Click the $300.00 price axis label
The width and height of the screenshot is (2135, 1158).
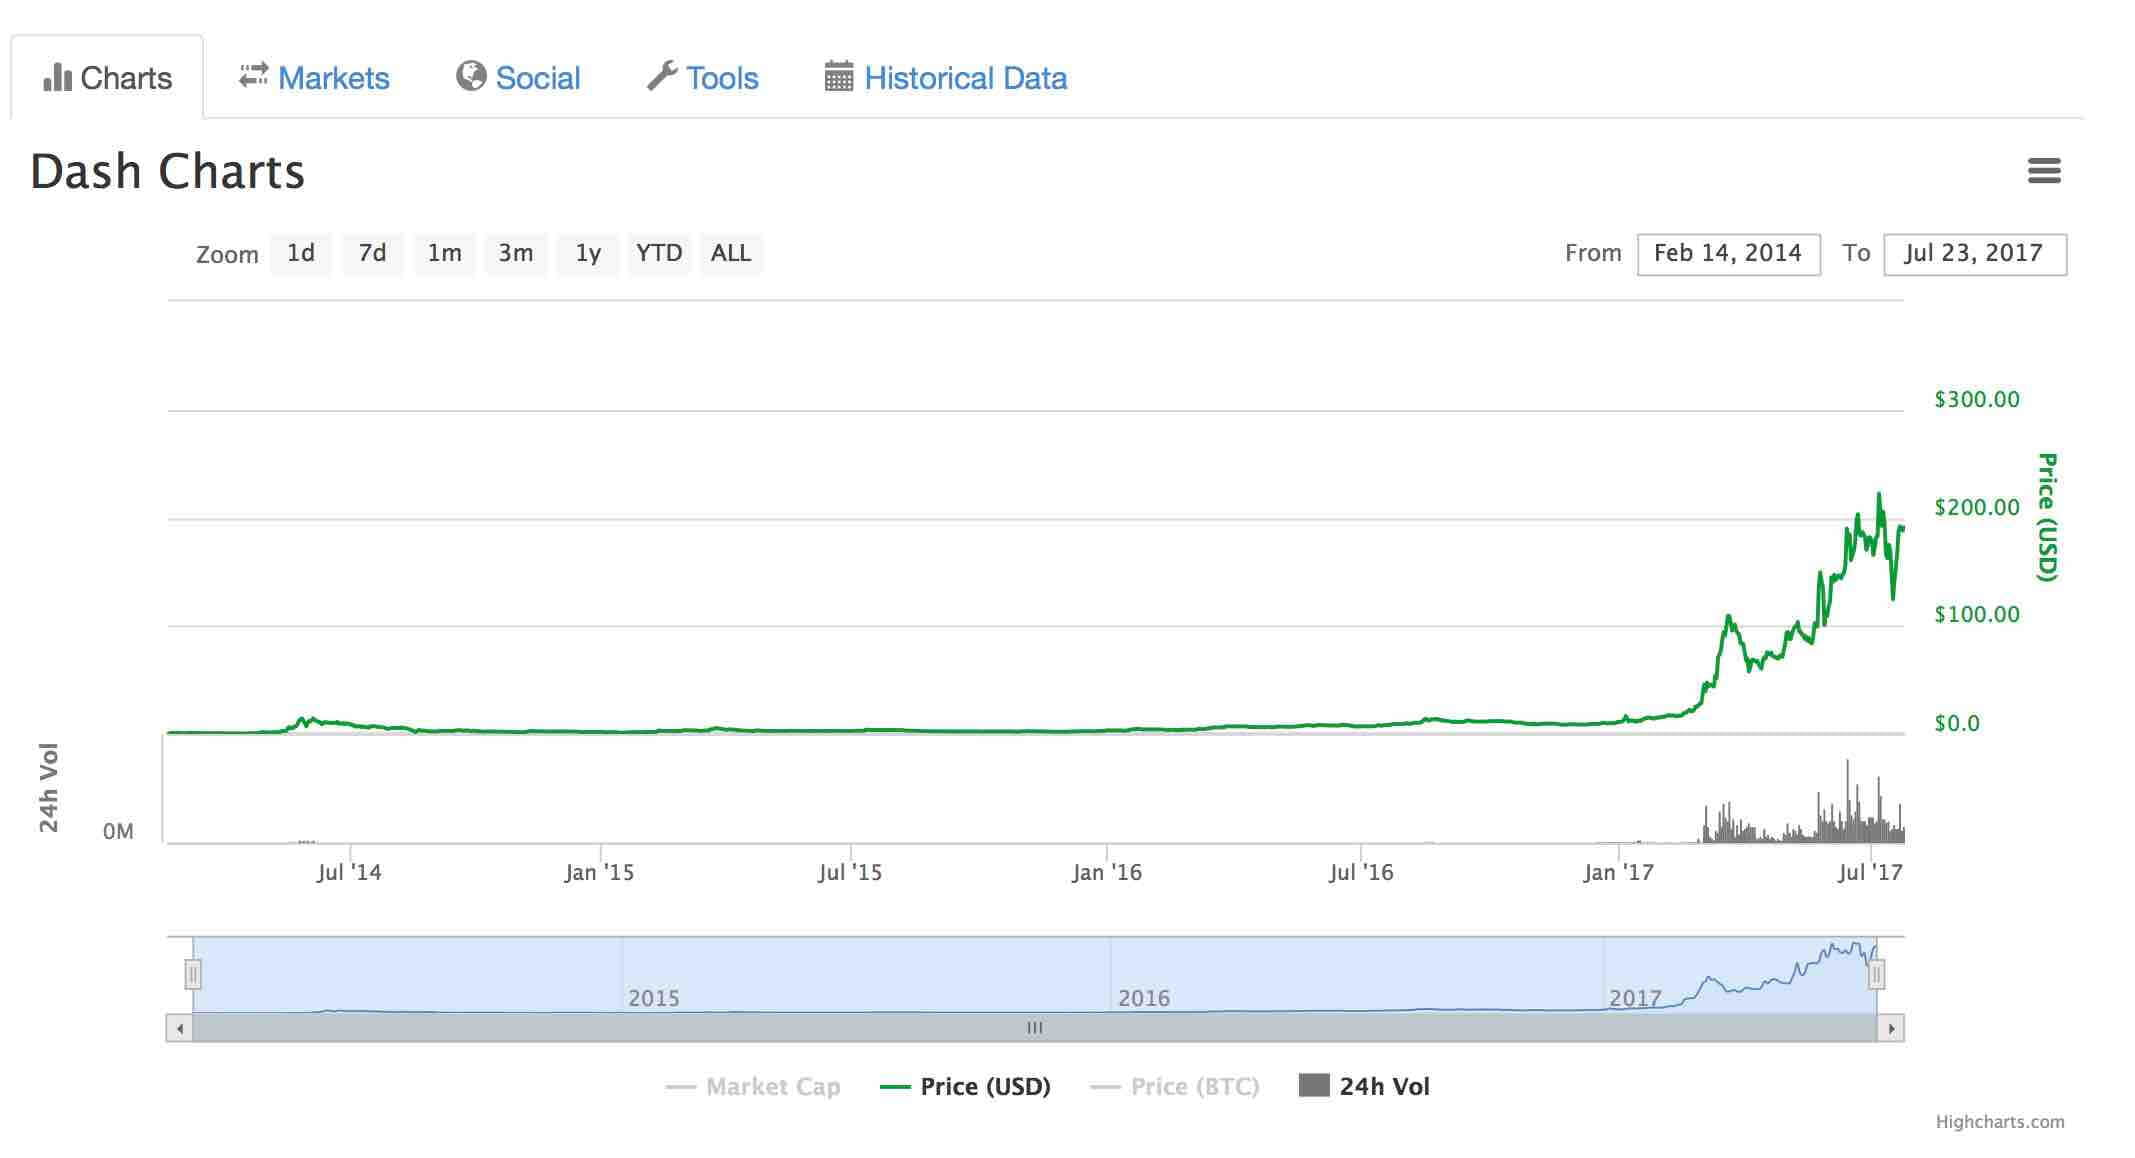[x=1977, y=400]
